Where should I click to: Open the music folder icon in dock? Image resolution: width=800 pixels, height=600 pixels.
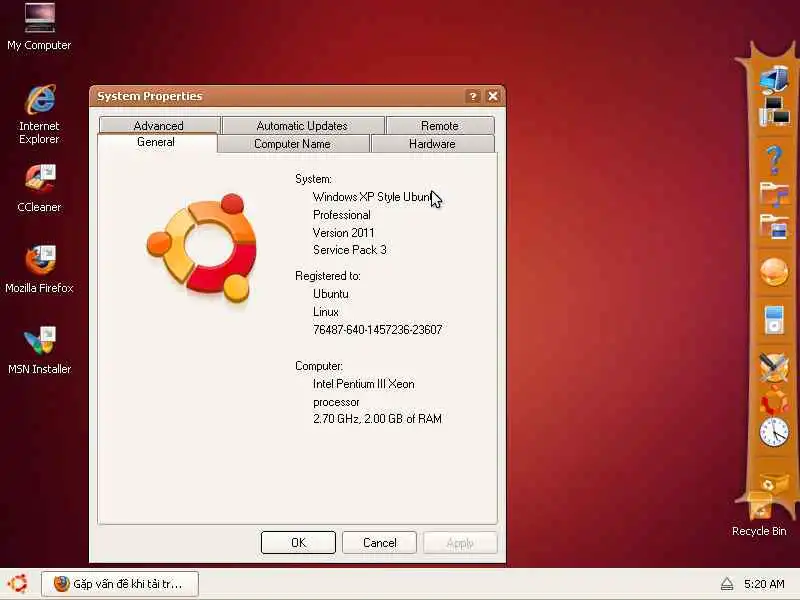(x=774, y=194)
